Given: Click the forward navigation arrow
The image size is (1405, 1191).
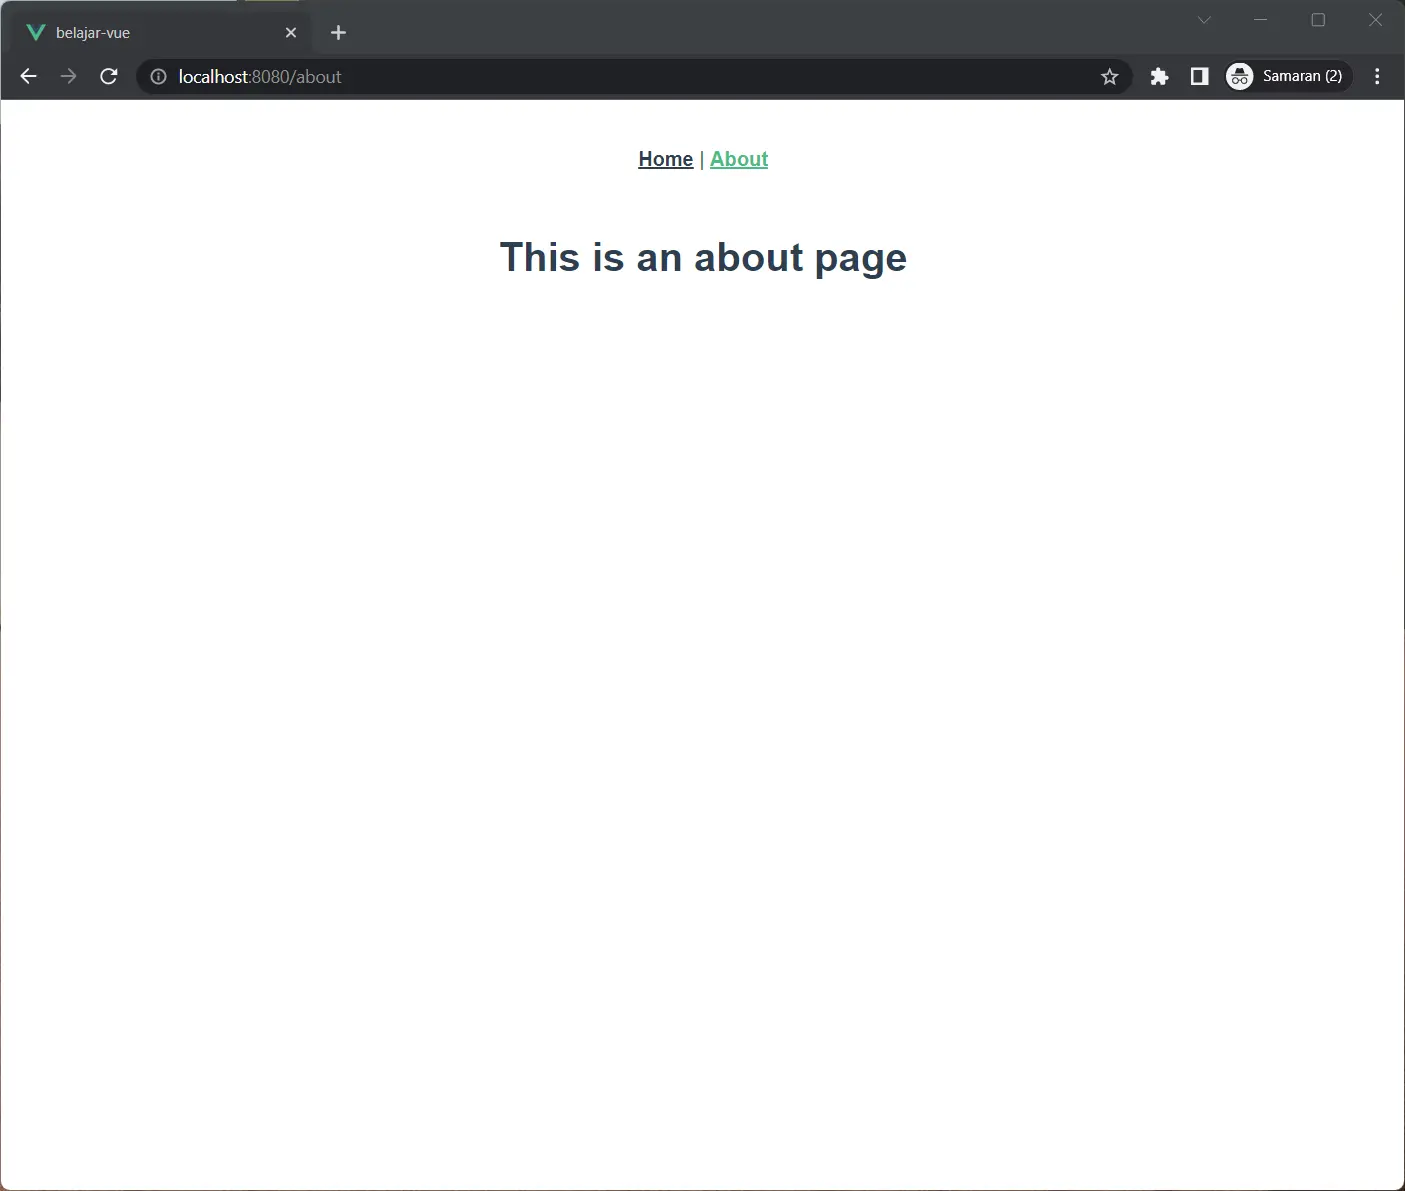Looking at the screenshot, I should pyautogui.click(x=68, y=76).
